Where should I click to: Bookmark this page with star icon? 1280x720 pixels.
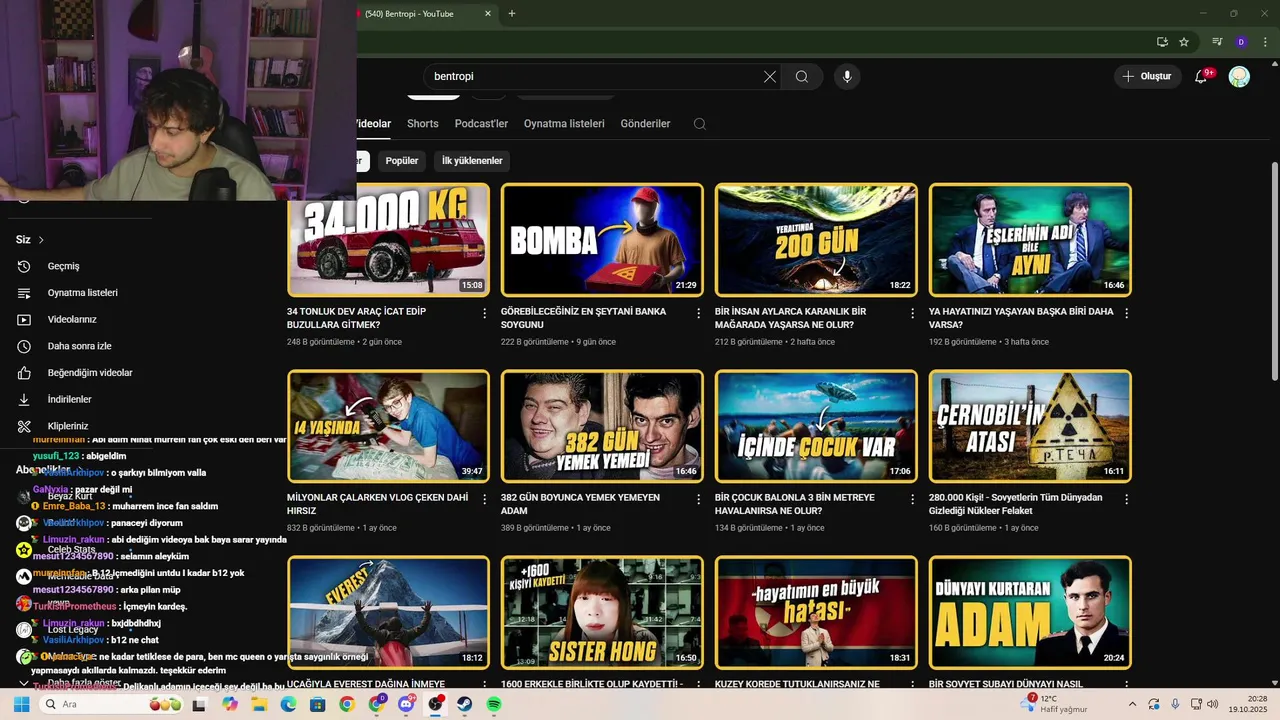click(1184, 42)
